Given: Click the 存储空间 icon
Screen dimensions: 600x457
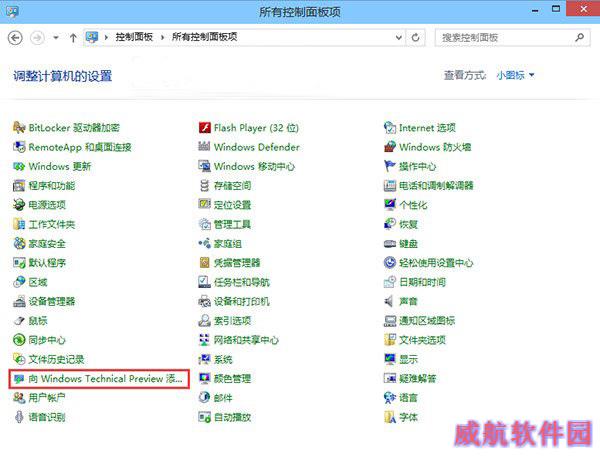Looking at the screenshot, I should 204,186.
